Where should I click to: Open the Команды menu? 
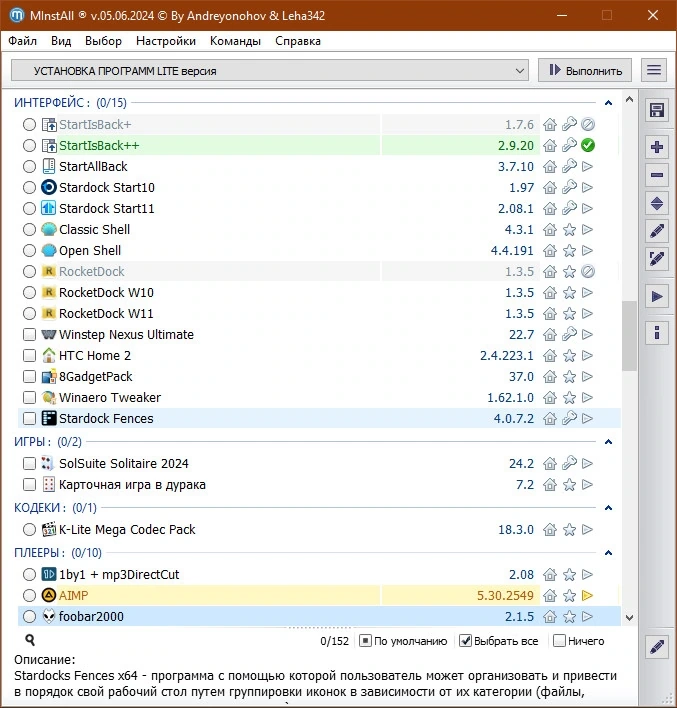[235, 41]
